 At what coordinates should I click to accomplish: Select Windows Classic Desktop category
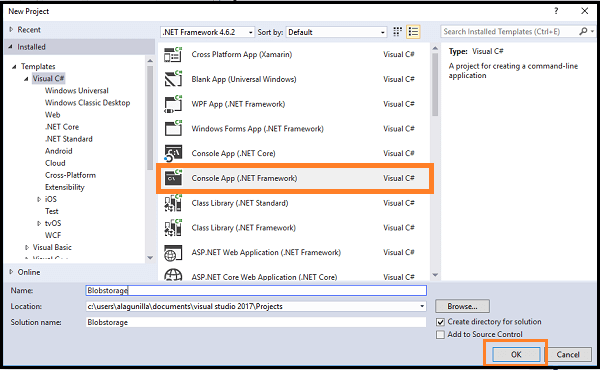87,103
